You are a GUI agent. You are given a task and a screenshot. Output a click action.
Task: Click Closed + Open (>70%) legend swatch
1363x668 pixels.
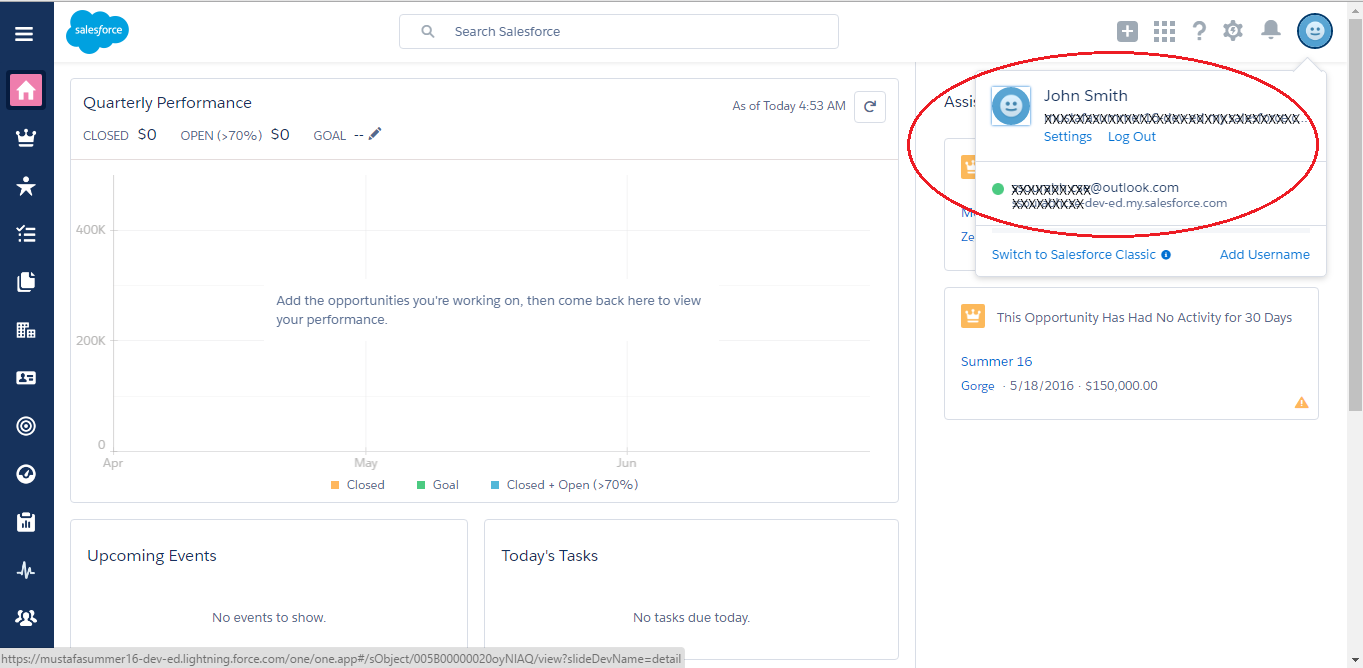click(495, 485)
